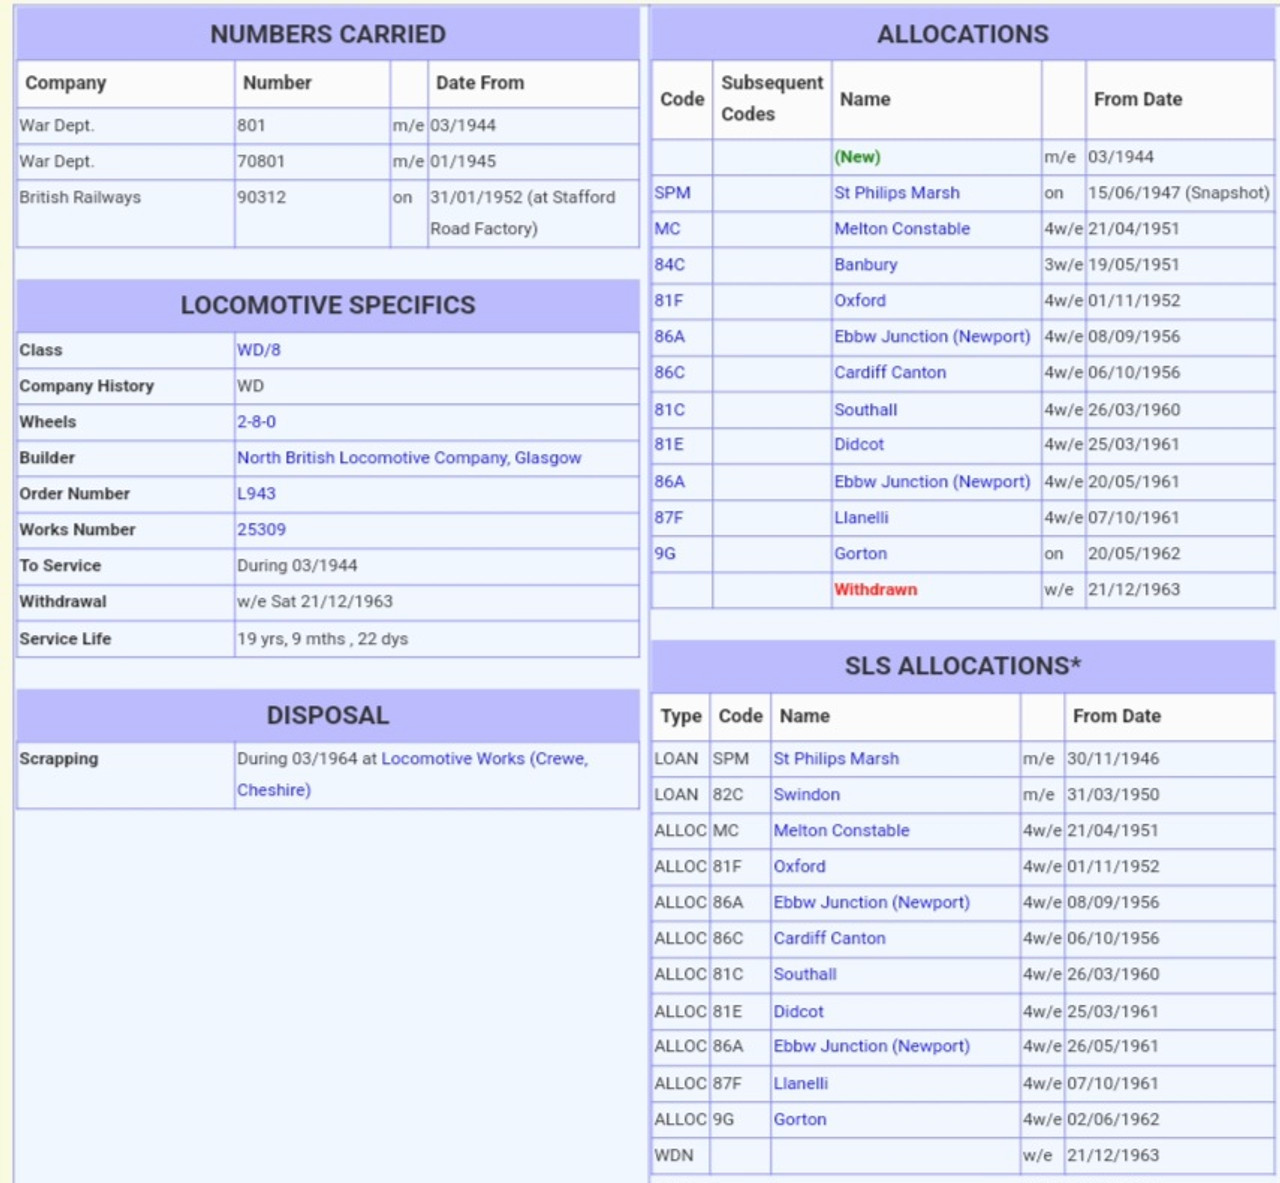This screenshot has width=1280, height=1183.
Task: Open the Swindon link in SLS Allocations
Action: [x=806, y=795]
